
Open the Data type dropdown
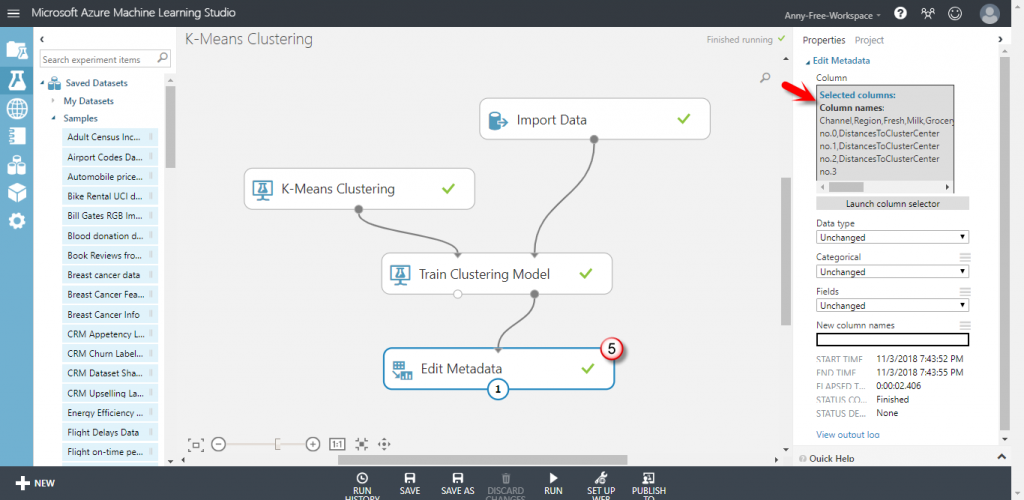(892, 238)
